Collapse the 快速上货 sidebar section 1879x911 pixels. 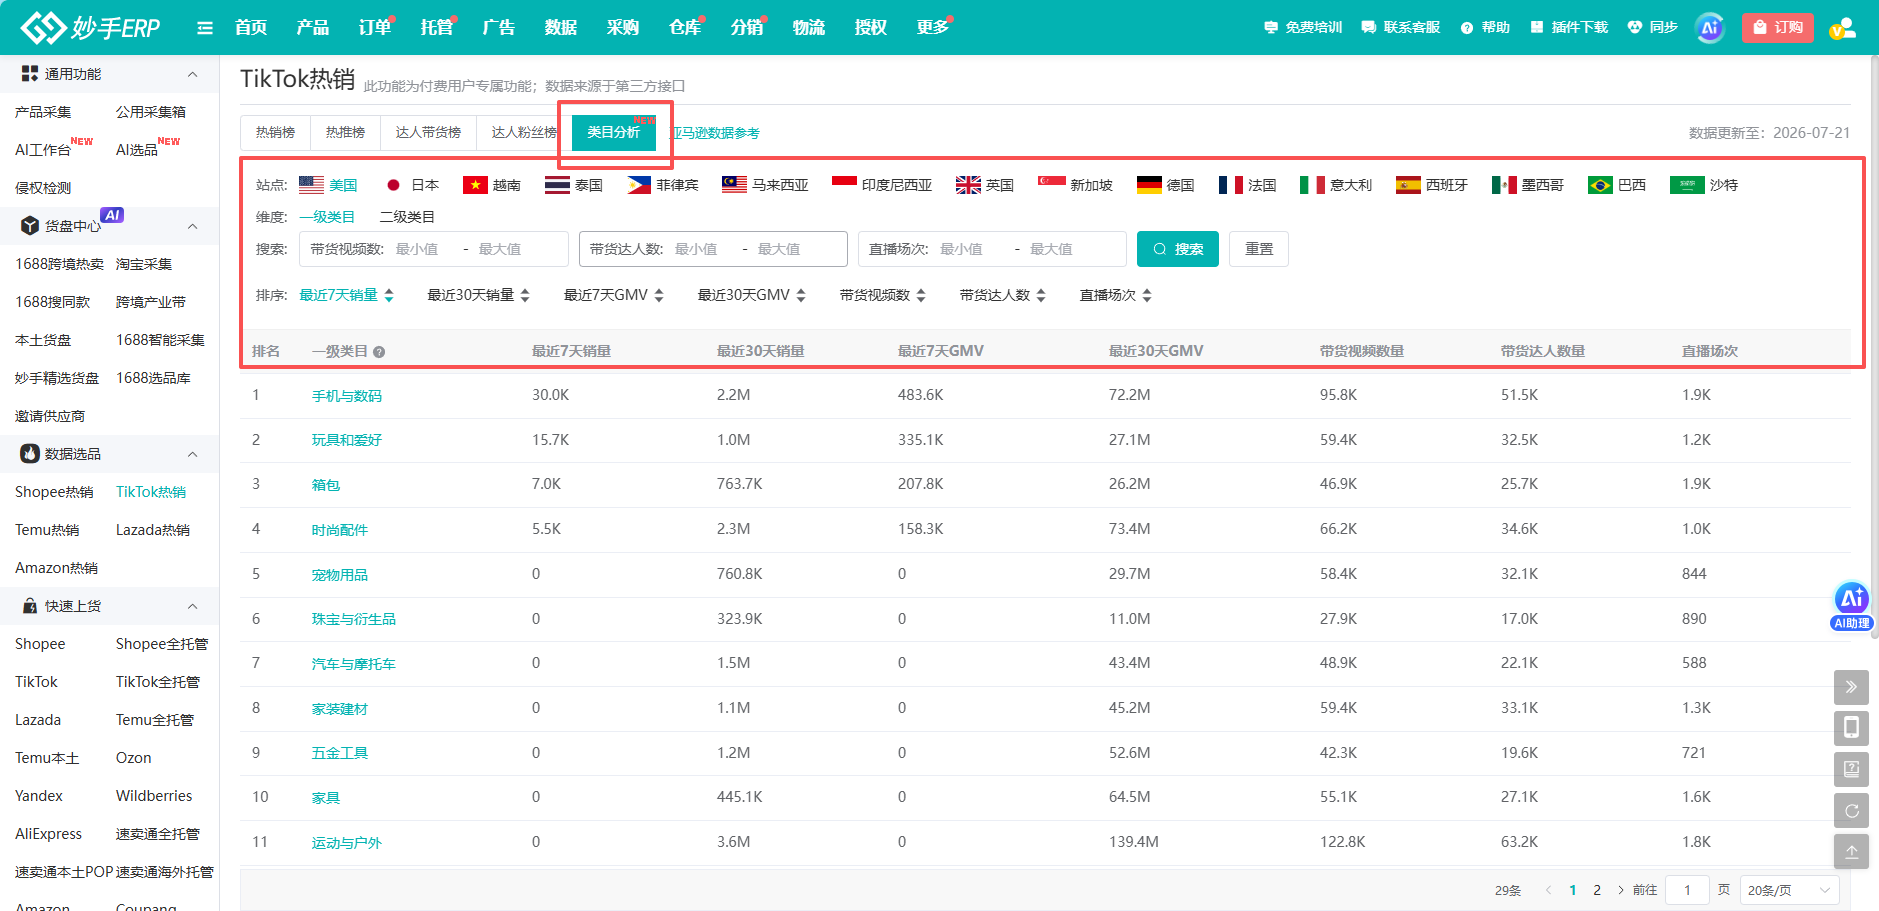pos(193,606)
